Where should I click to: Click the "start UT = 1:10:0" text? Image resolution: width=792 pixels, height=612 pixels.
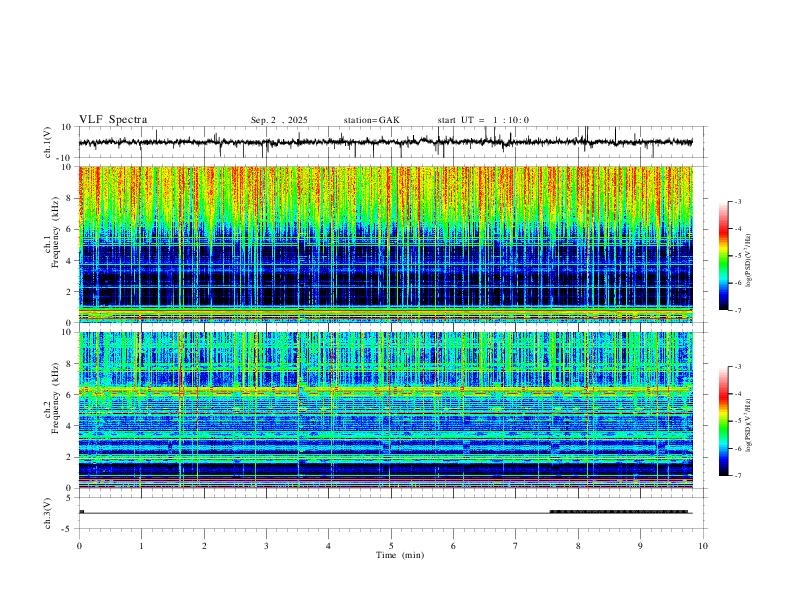(483, 120)
